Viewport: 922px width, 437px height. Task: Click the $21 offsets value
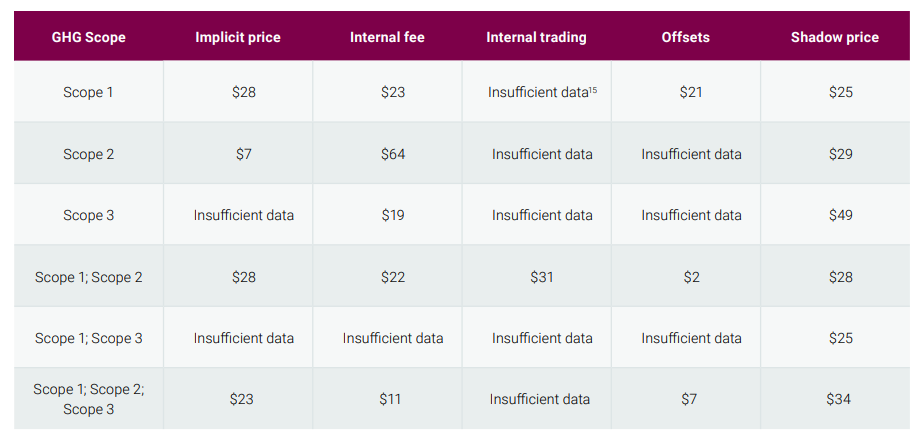point(692,92)
